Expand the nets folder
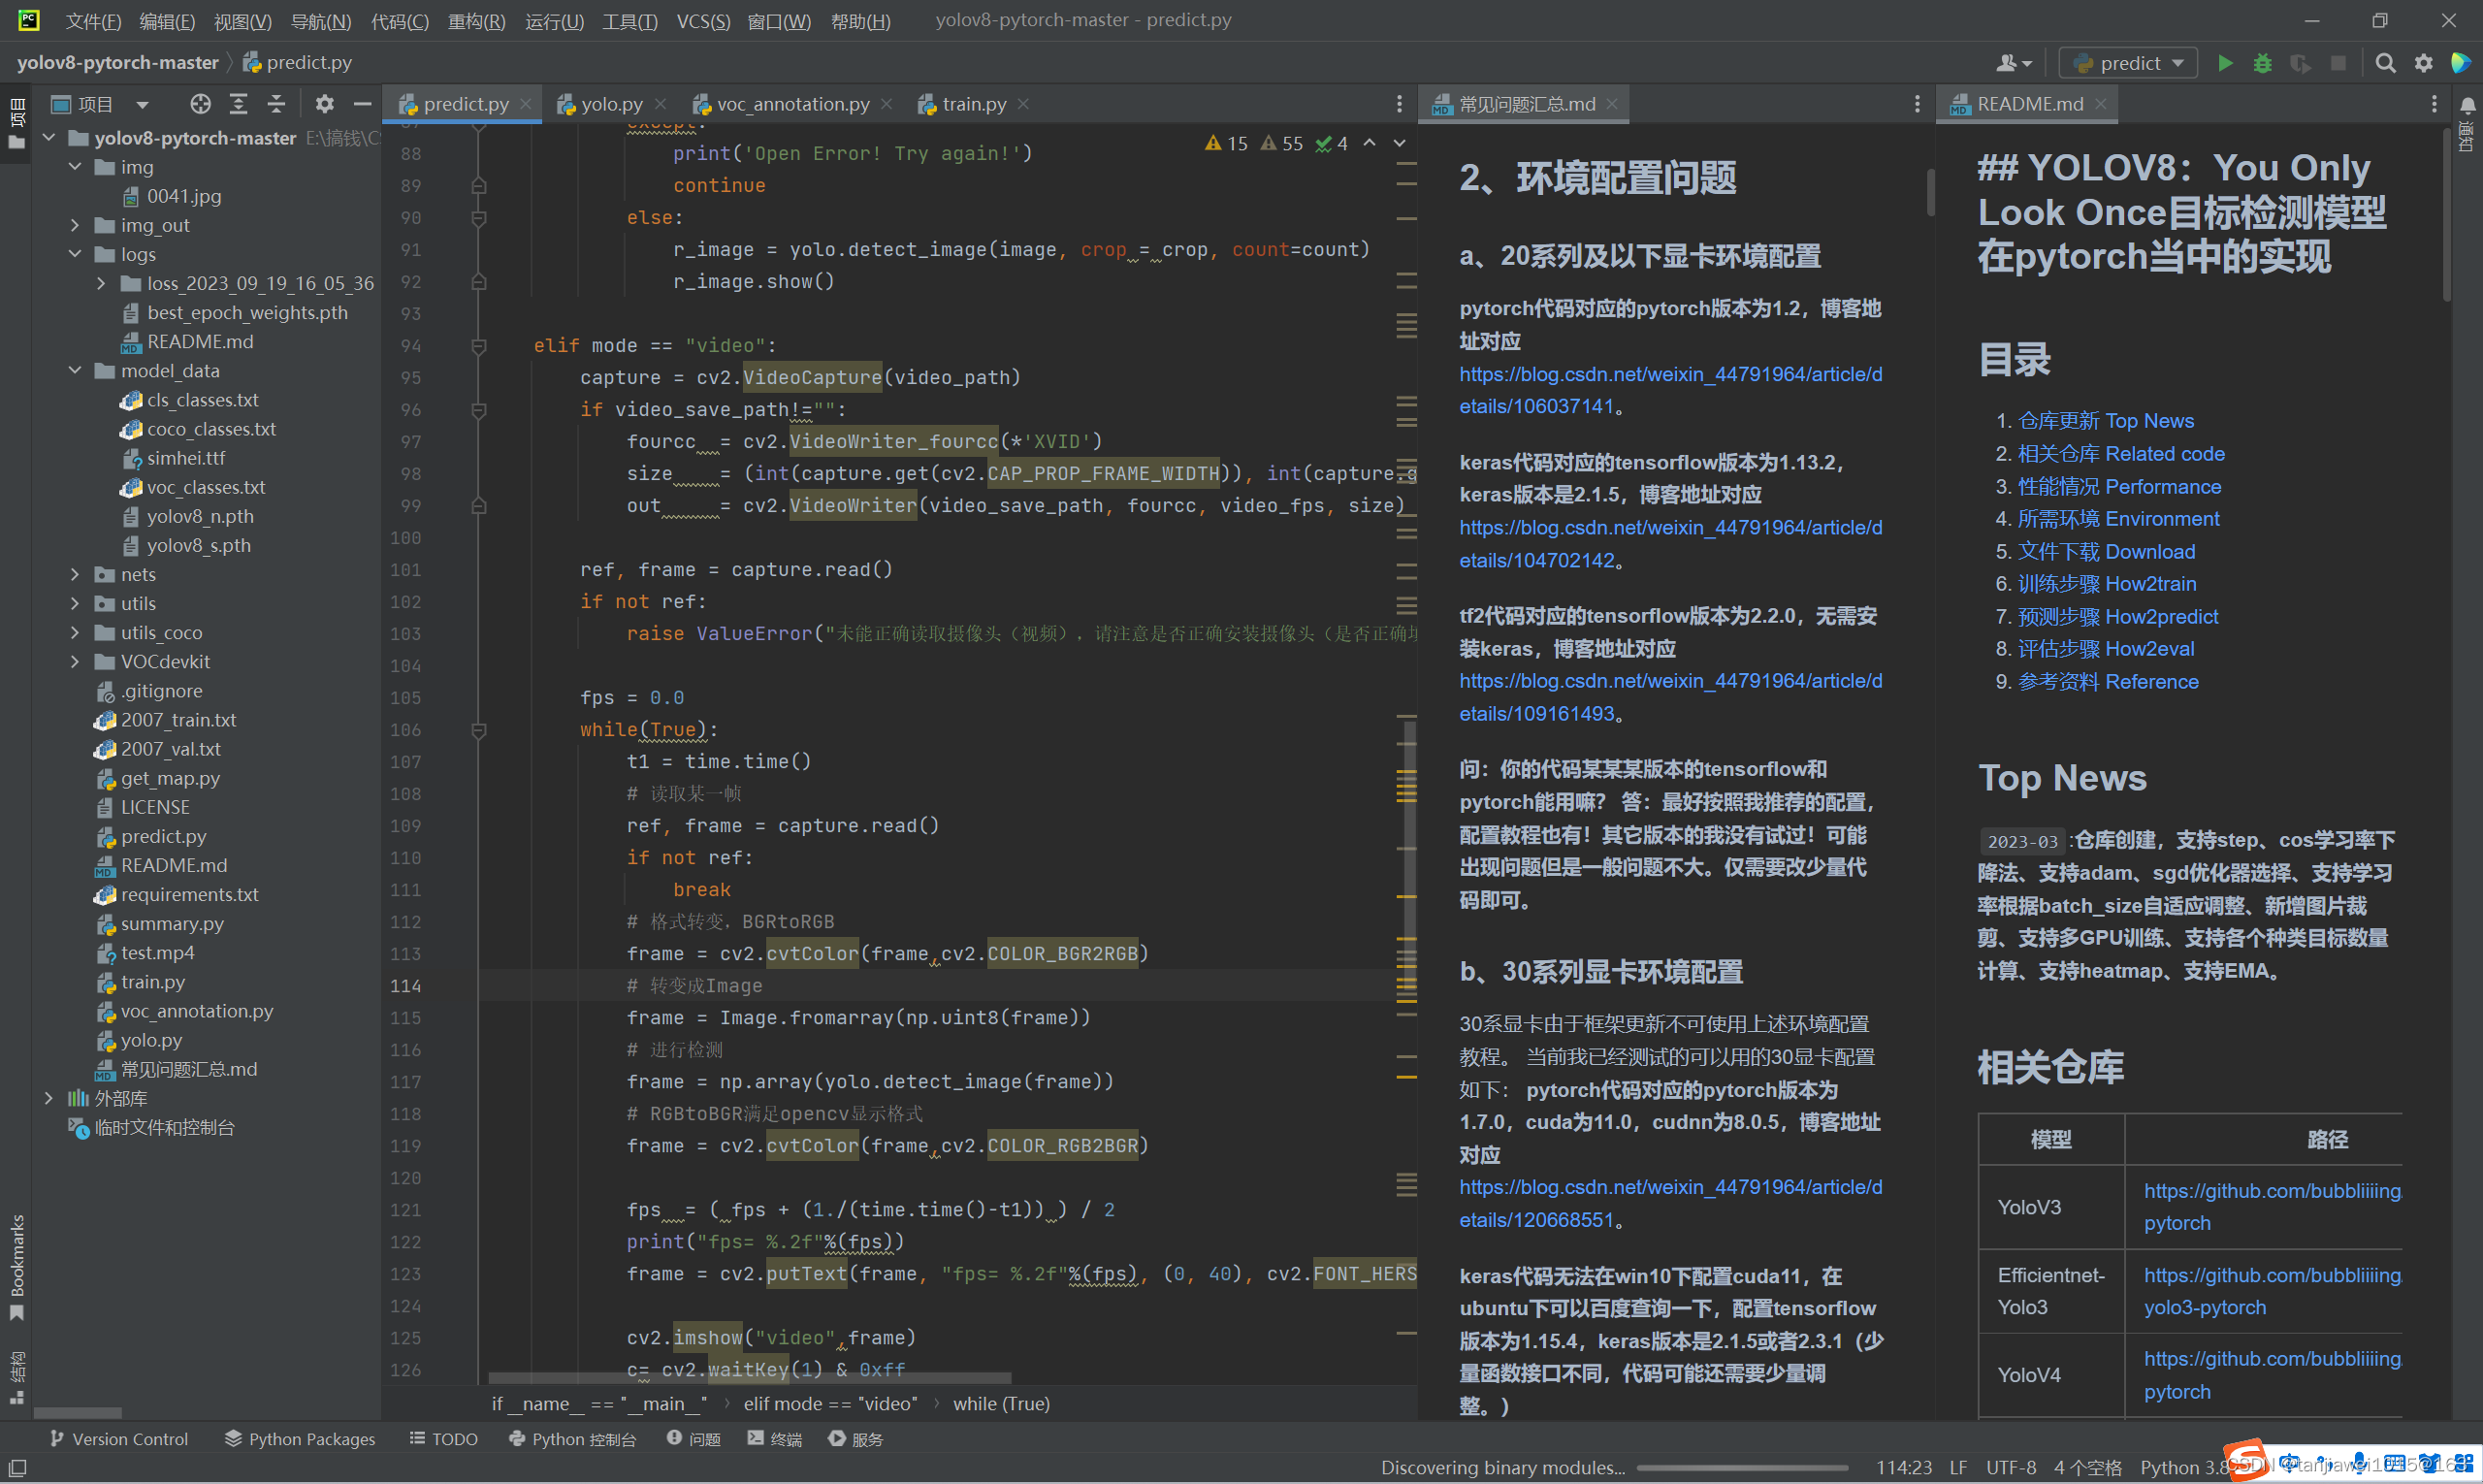The width and height of the screenshot is (2483, 1484). pos(75,574)
